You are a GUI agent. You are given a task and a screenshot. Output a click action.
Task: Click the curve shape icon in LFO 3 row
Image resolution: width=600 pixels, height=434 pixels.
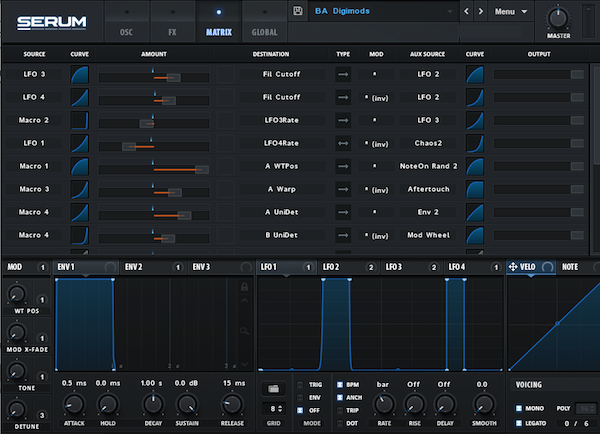pyautogui.click(x=80, y=74)
